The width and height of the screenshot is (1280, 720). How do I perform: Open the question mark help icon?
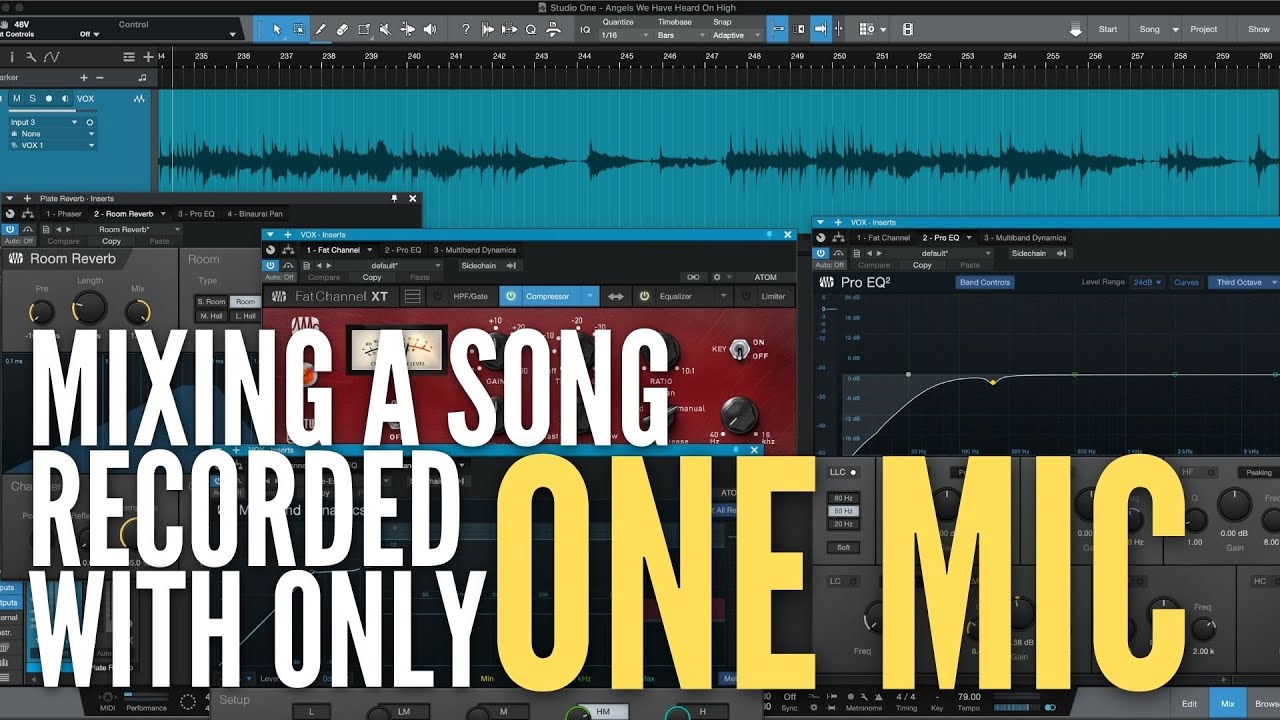point(465,29)
